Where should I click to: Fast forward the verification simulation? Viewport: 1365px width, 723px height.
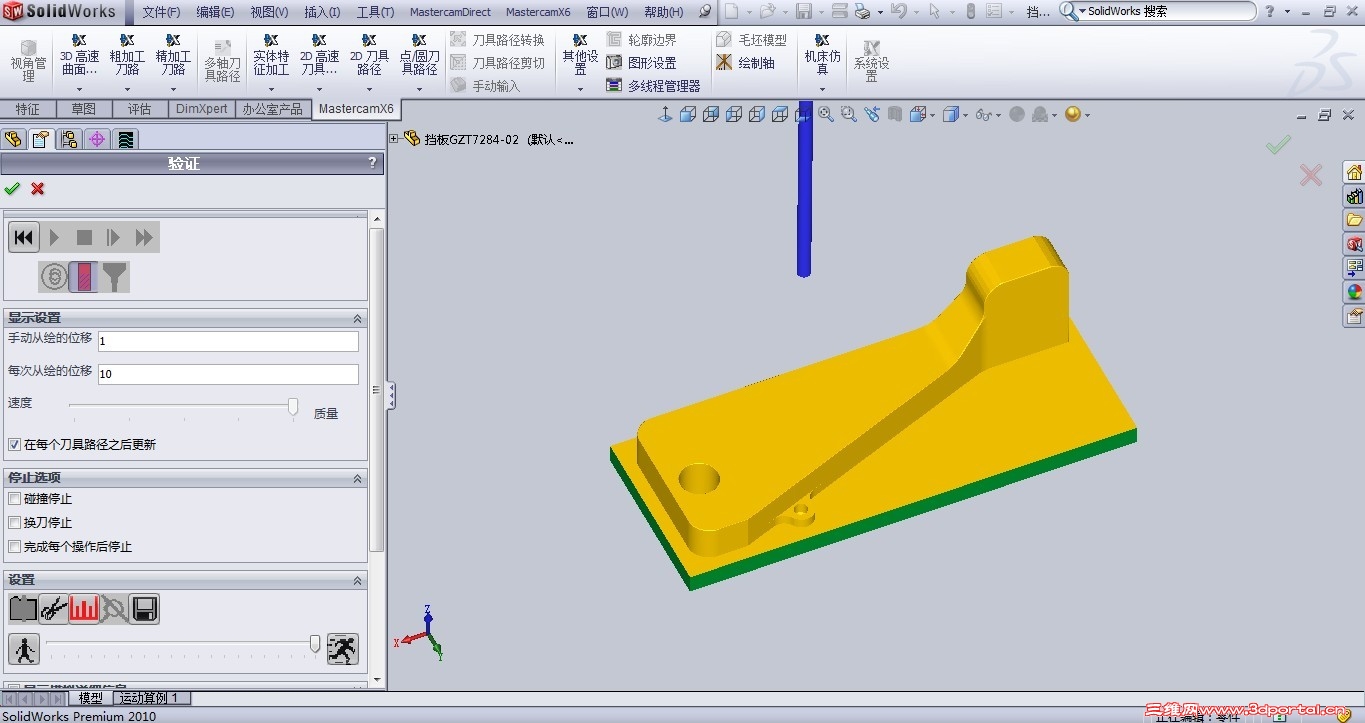point(144,237)
